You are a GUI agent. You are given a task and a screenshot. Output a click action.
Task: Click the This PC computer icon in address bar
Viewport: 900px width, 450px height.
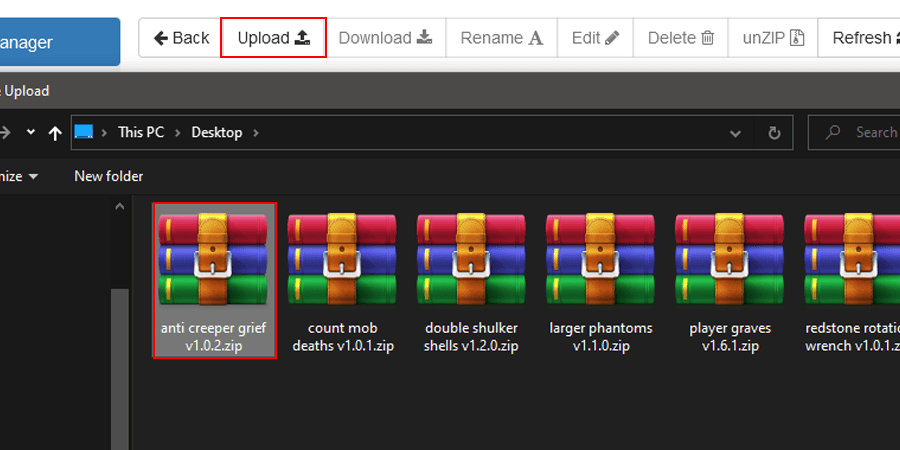(84, 133)
